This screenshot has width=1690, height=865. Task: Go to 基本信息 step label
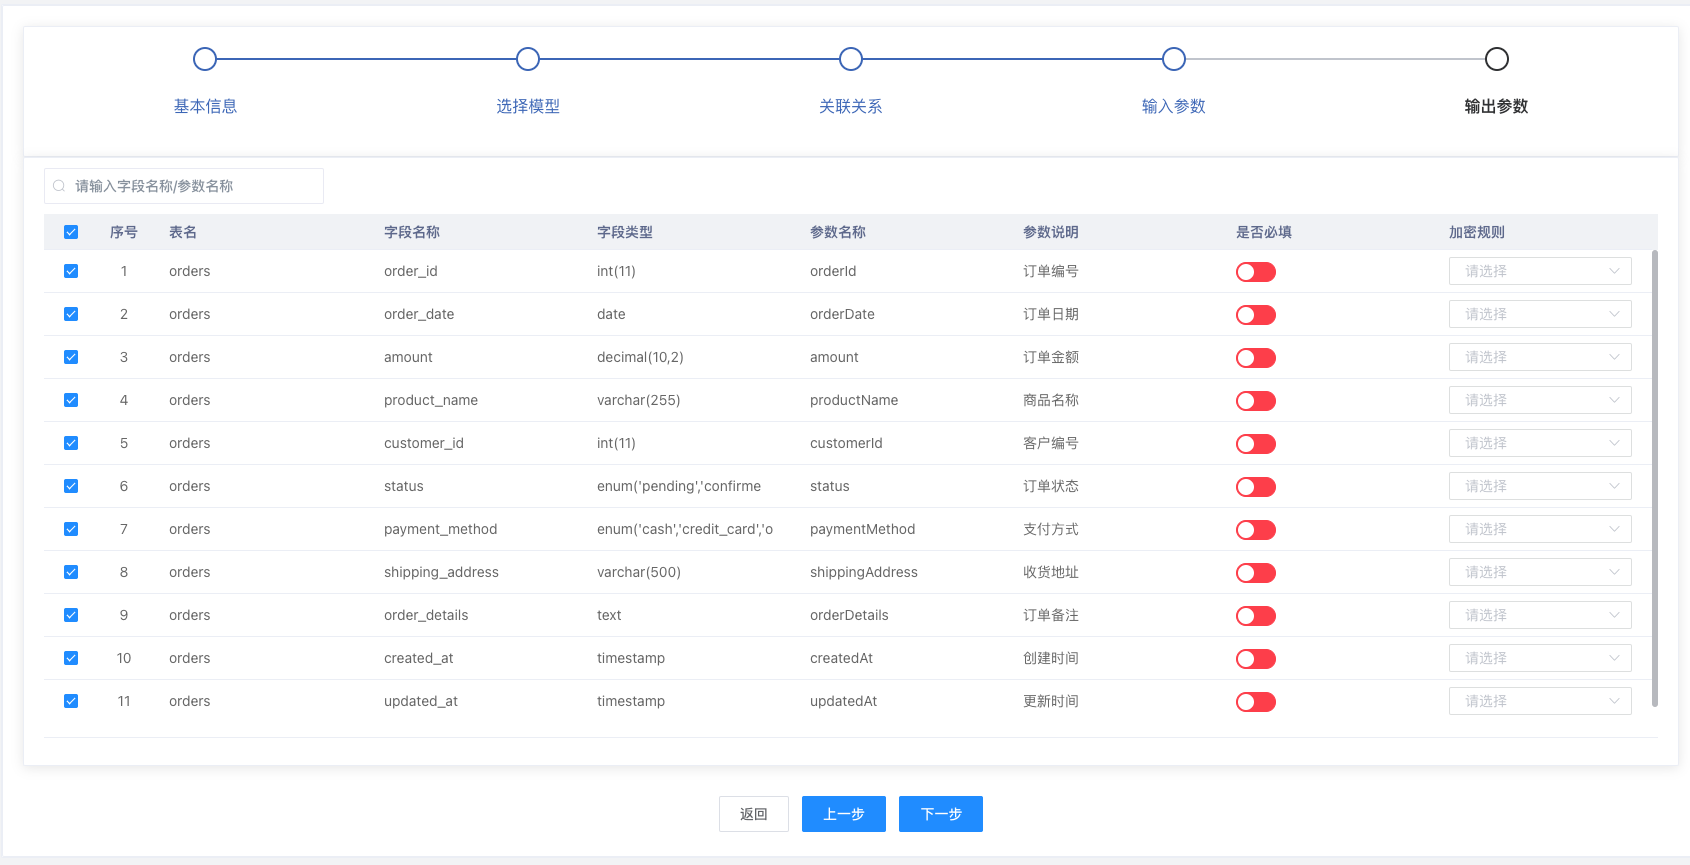[x=205, y=106]
